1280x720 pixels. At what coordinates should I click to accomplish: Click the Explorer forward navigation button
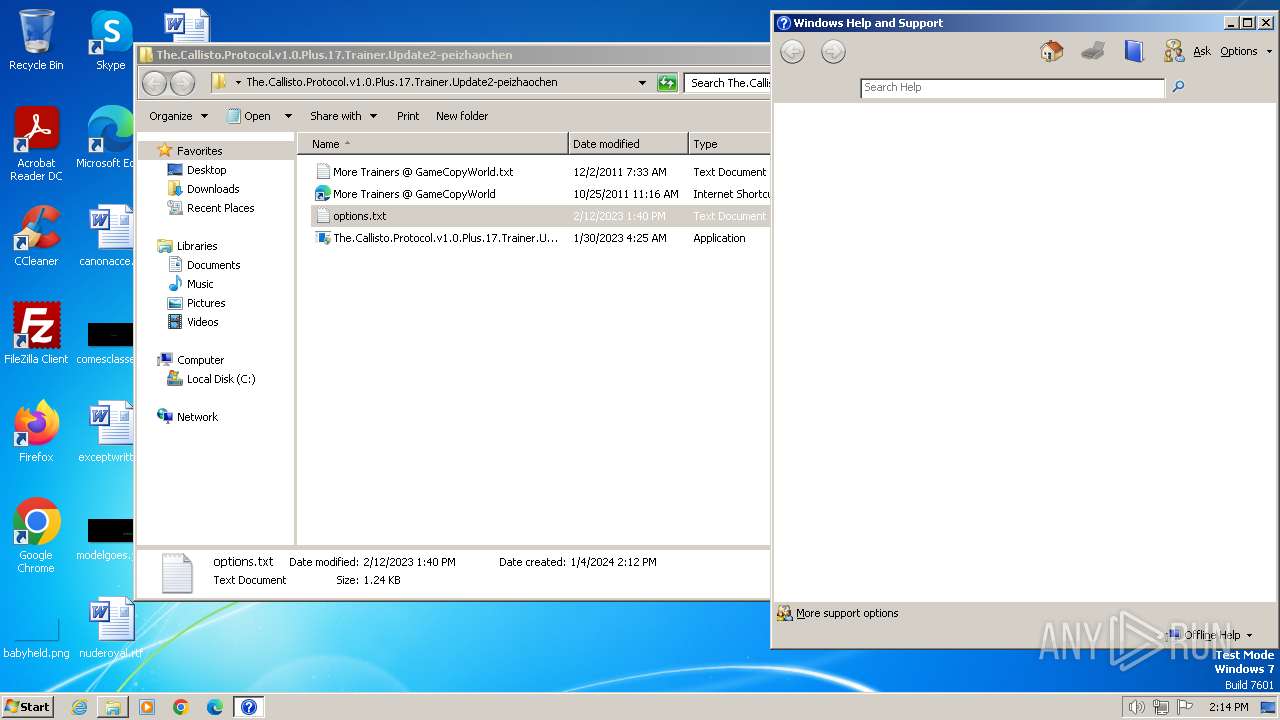182,83
